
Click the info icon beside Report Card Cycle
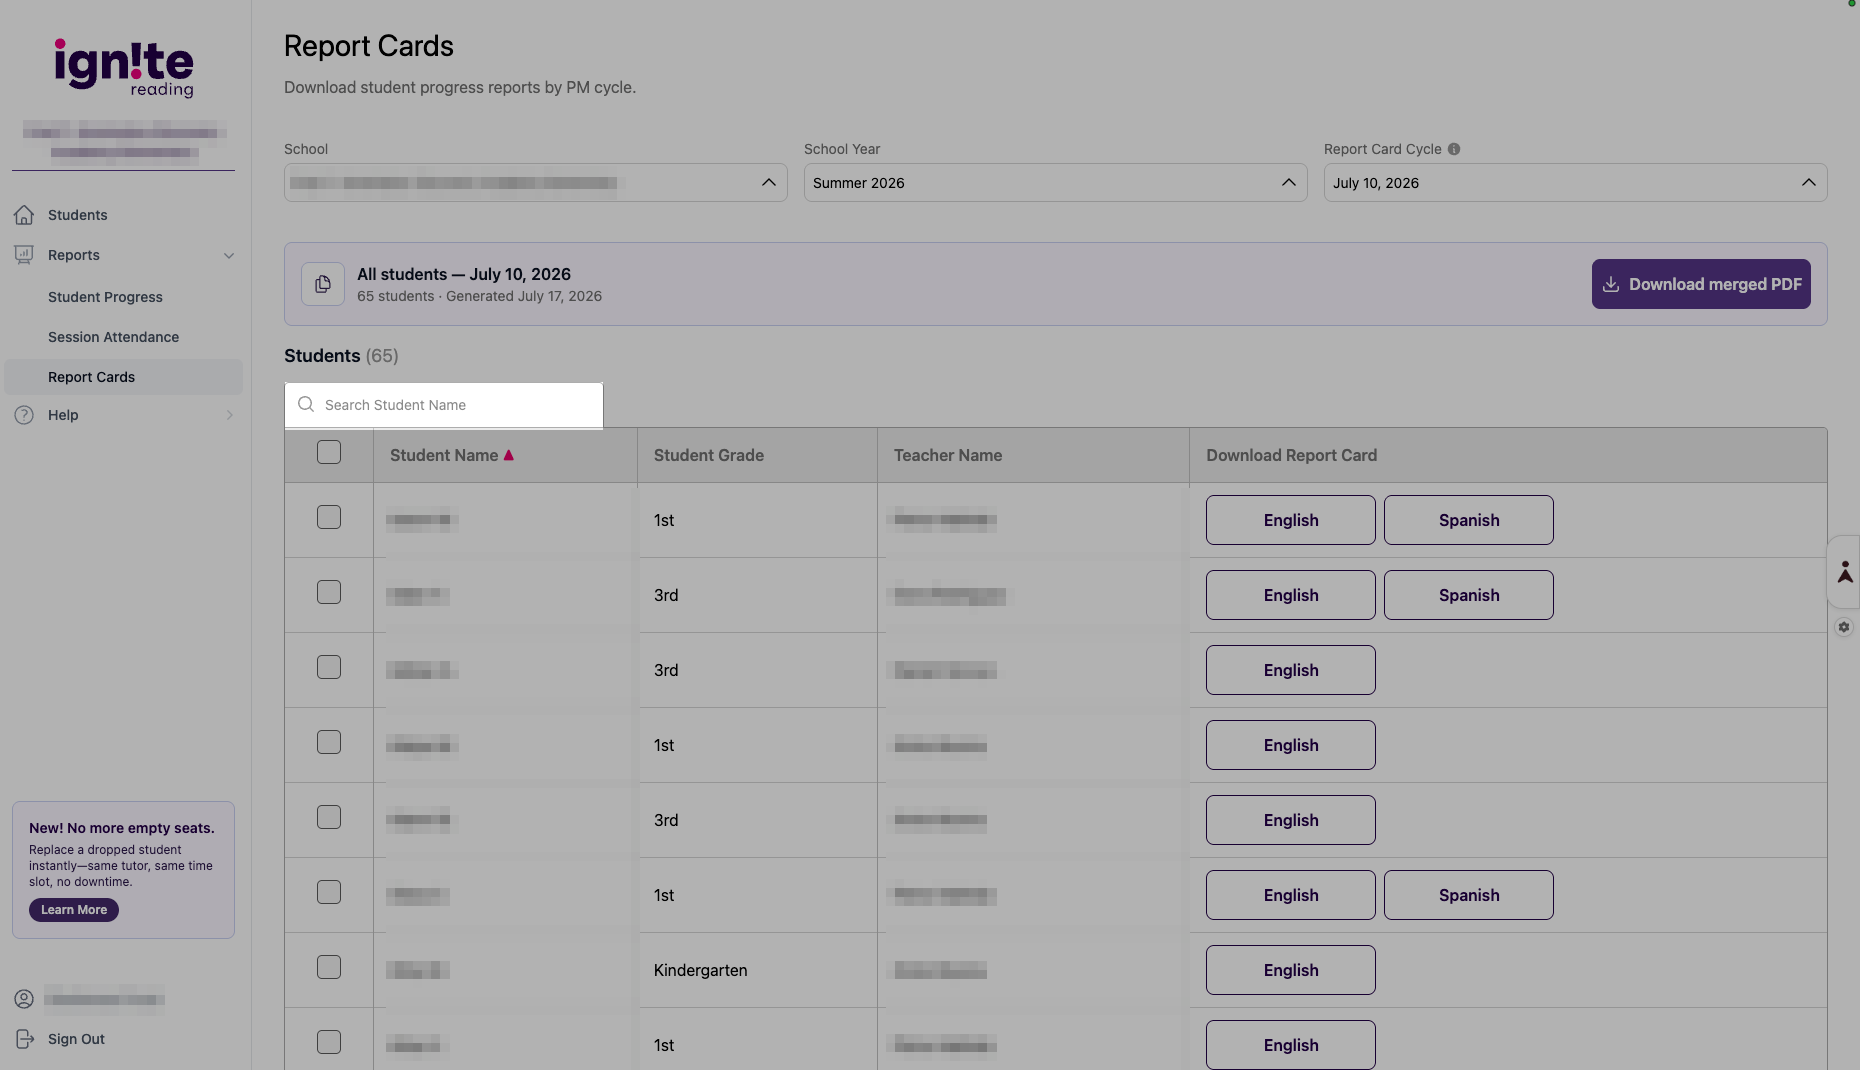pyautogui.click(x=1454, y=149)
